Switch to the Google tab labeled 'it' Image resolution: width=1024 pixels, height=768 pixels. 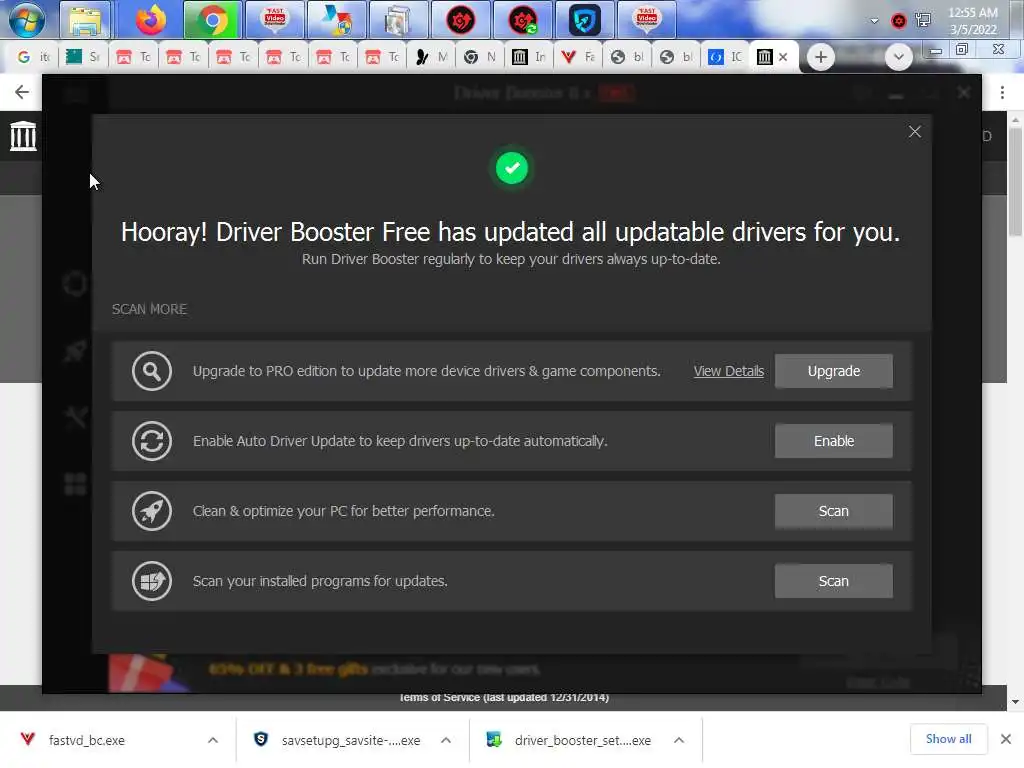pyautogui.click(x=33, y=57)
